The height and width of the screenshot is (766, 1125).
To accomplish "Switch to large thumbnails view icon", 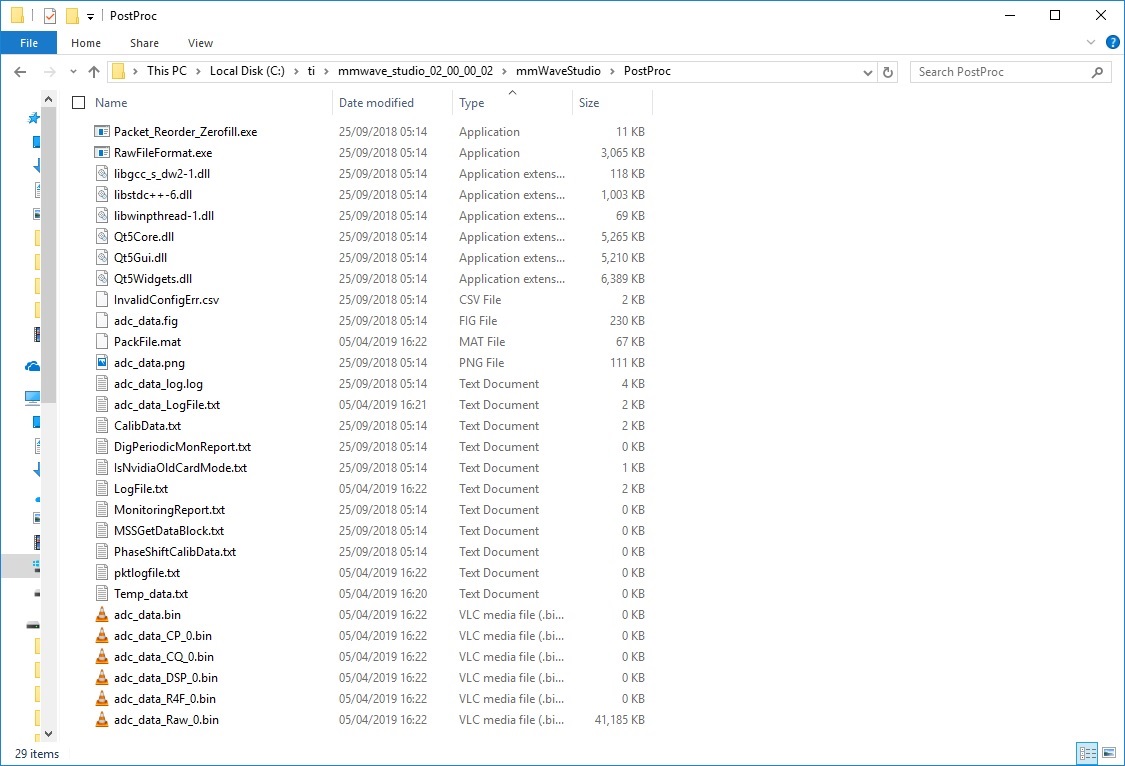I will 1108,753.
